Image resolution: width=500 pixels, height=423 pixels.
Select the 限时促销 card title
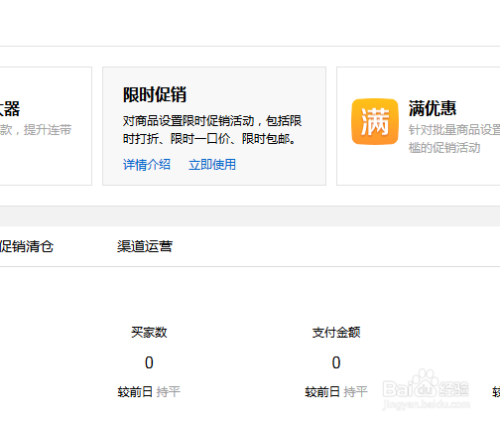pyautogui.click(x=154, y=95)
